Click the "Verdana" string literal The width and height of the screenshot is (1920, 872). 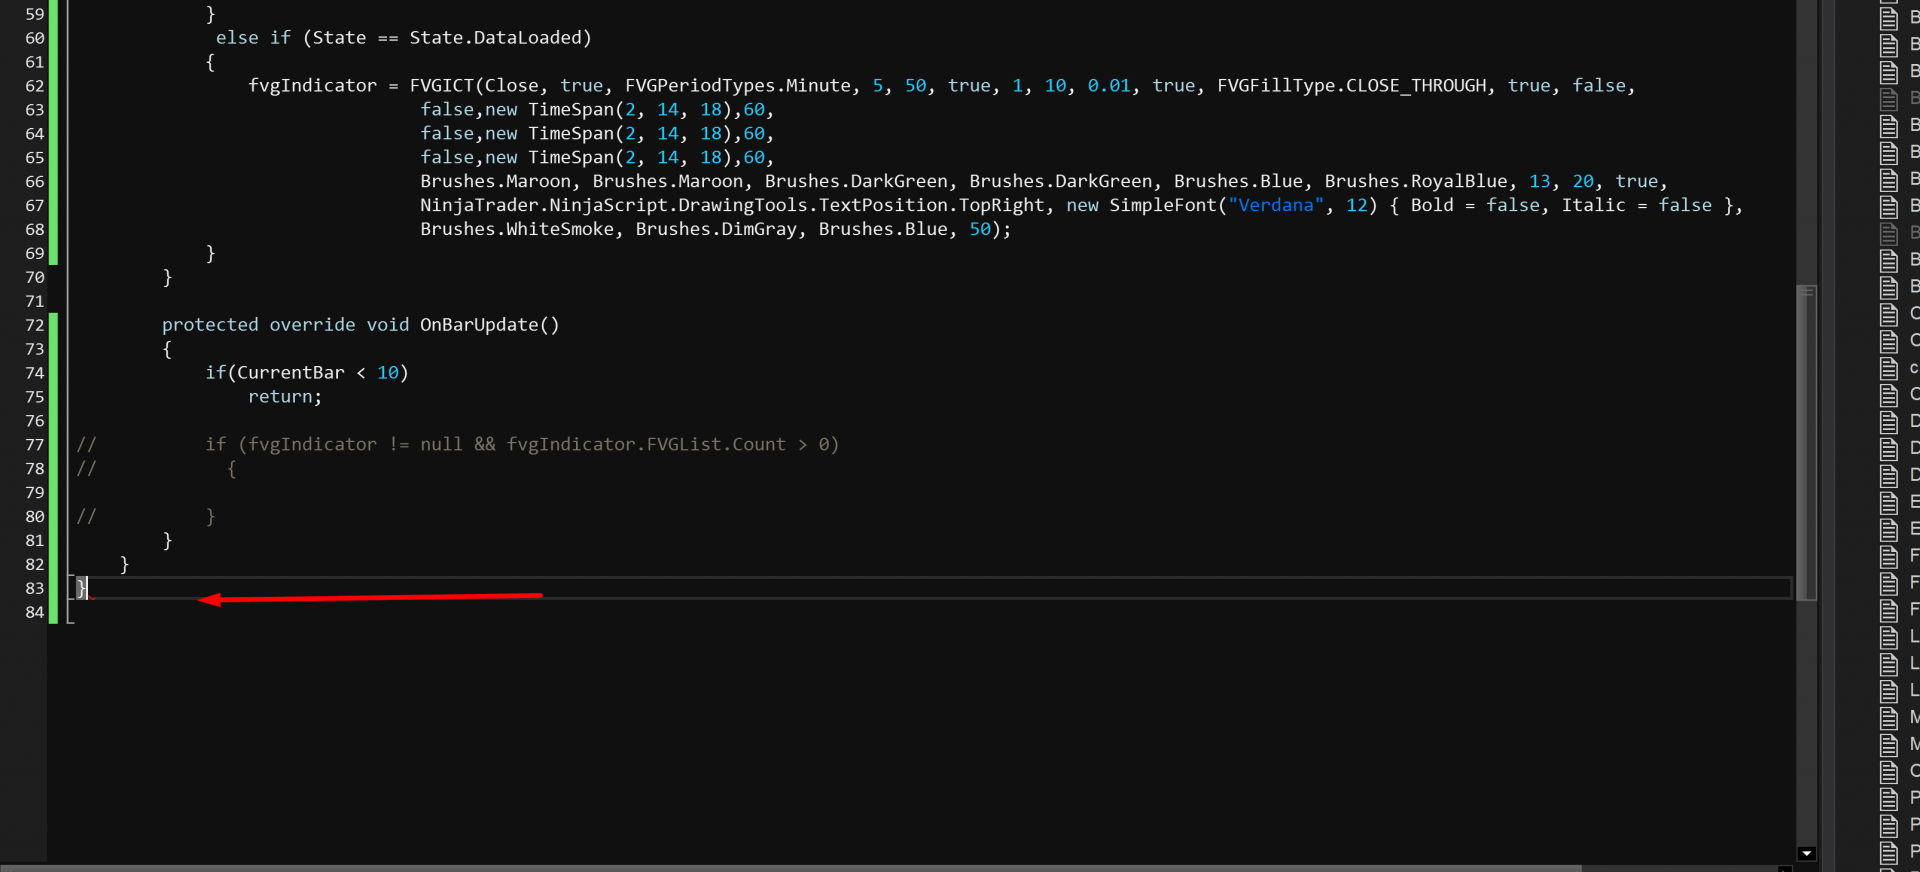tap(1276, 206)
